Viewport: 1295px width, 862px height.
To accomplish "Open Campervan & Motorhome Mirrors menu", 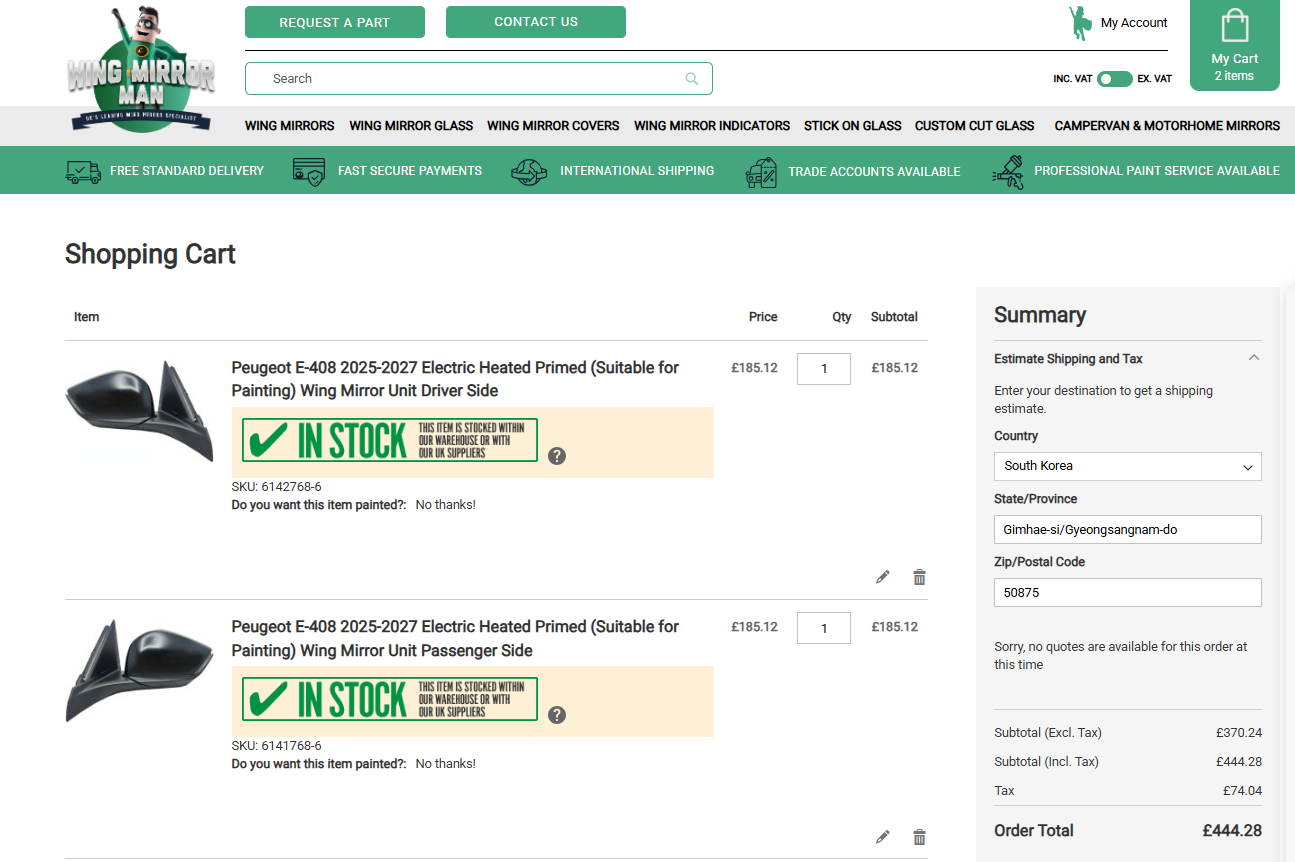I will pos(1167,126).
